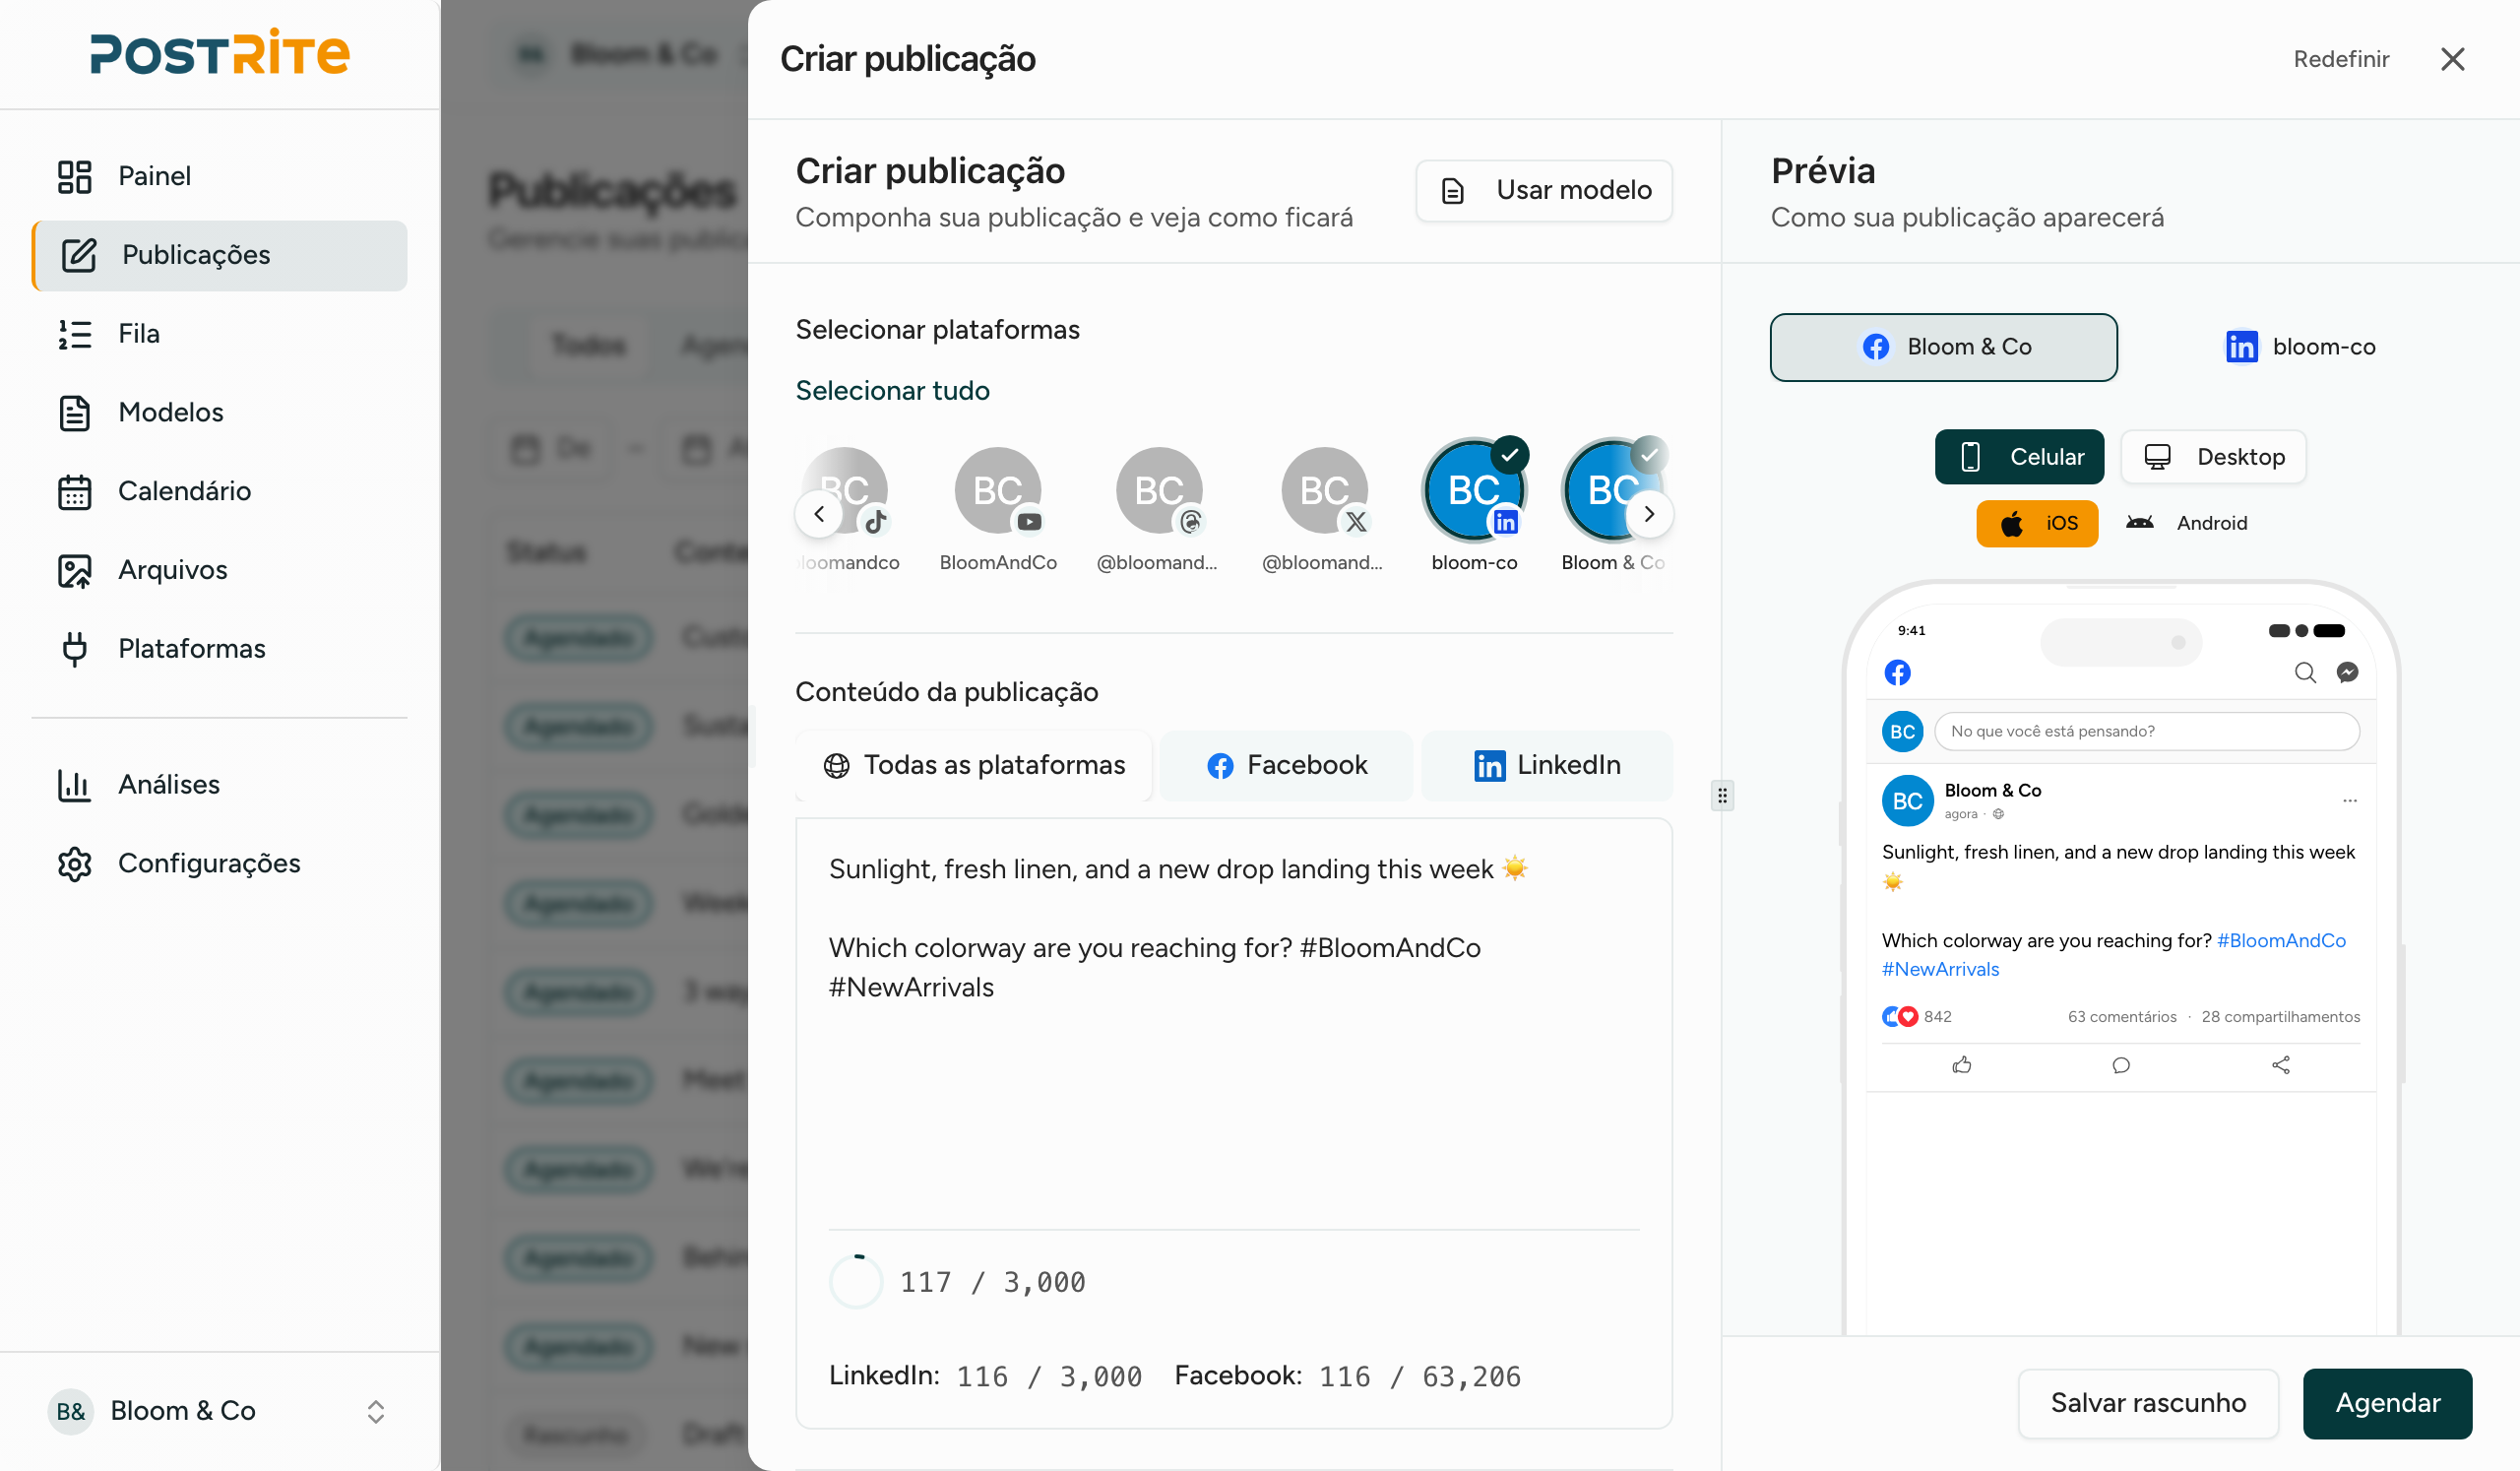Click Messenger icon in phone preview
Screen dimensions: 2520x1471
coord(2347,672)
